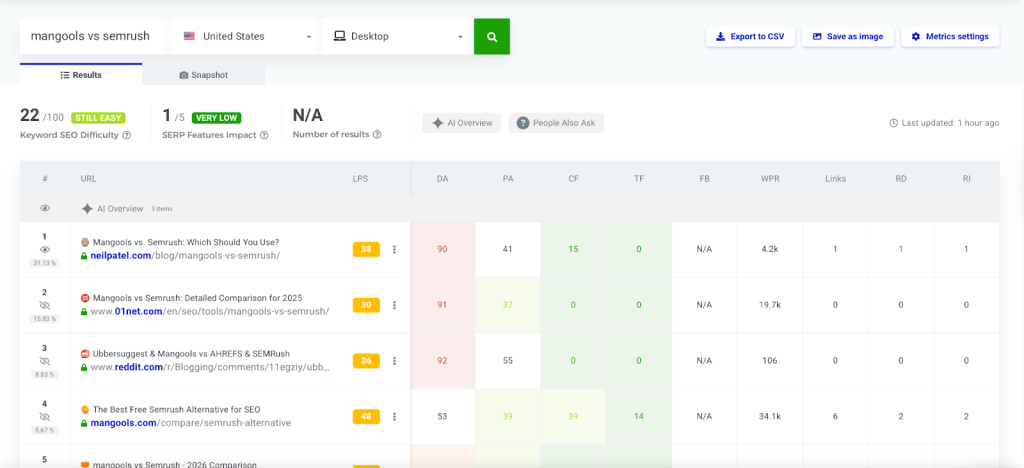Toggle eye visibility on the AI Overview row
The height and width of the screenshot is (468, 1024).
coord(45,208)
